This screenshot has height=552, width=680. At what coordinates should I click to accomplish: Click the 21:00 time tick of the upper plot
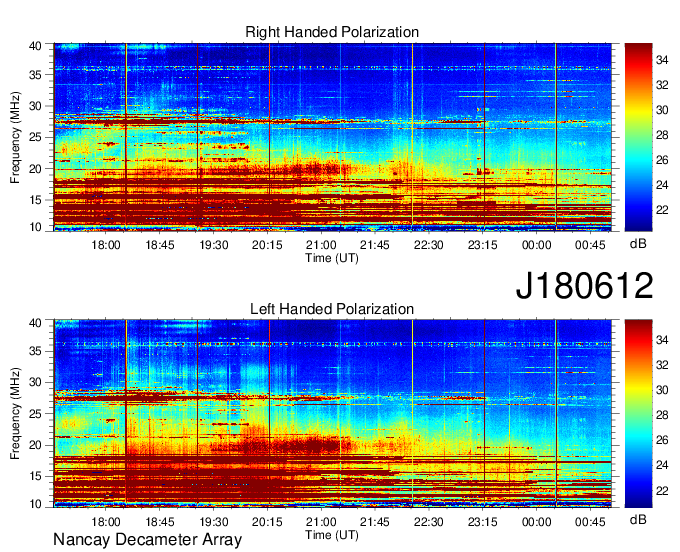pyautogui.click(x=321, y=245)
